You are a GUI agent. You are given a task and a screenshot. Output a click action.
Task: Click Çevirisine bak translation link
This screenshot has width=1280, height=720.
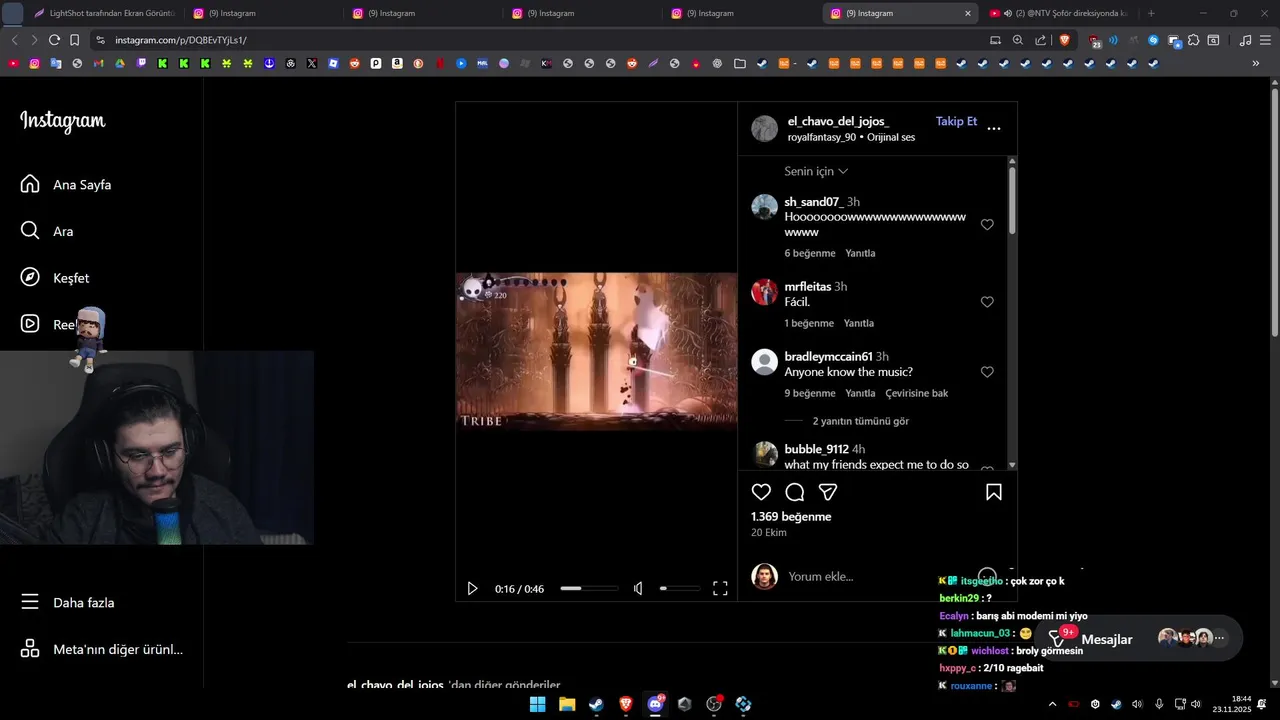tap(917, 393)
